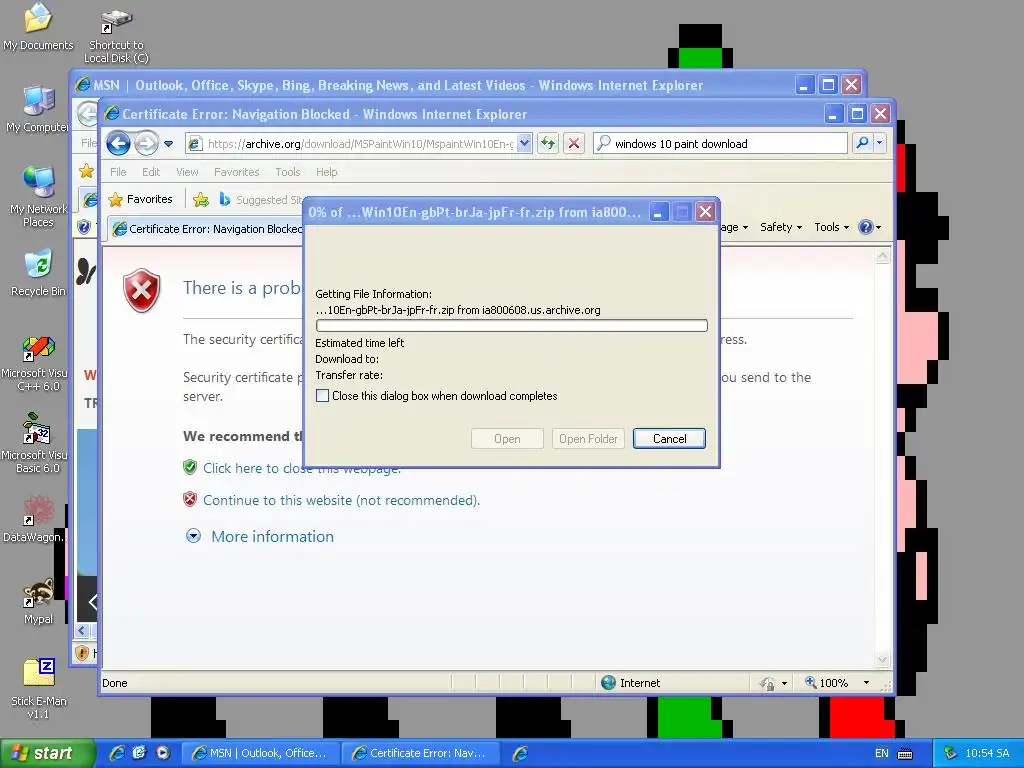Image resolution: width=1024 pixels, height=768 pixels.
Task: Click the red shield certificate error icon
Action: tap(142, 290)
